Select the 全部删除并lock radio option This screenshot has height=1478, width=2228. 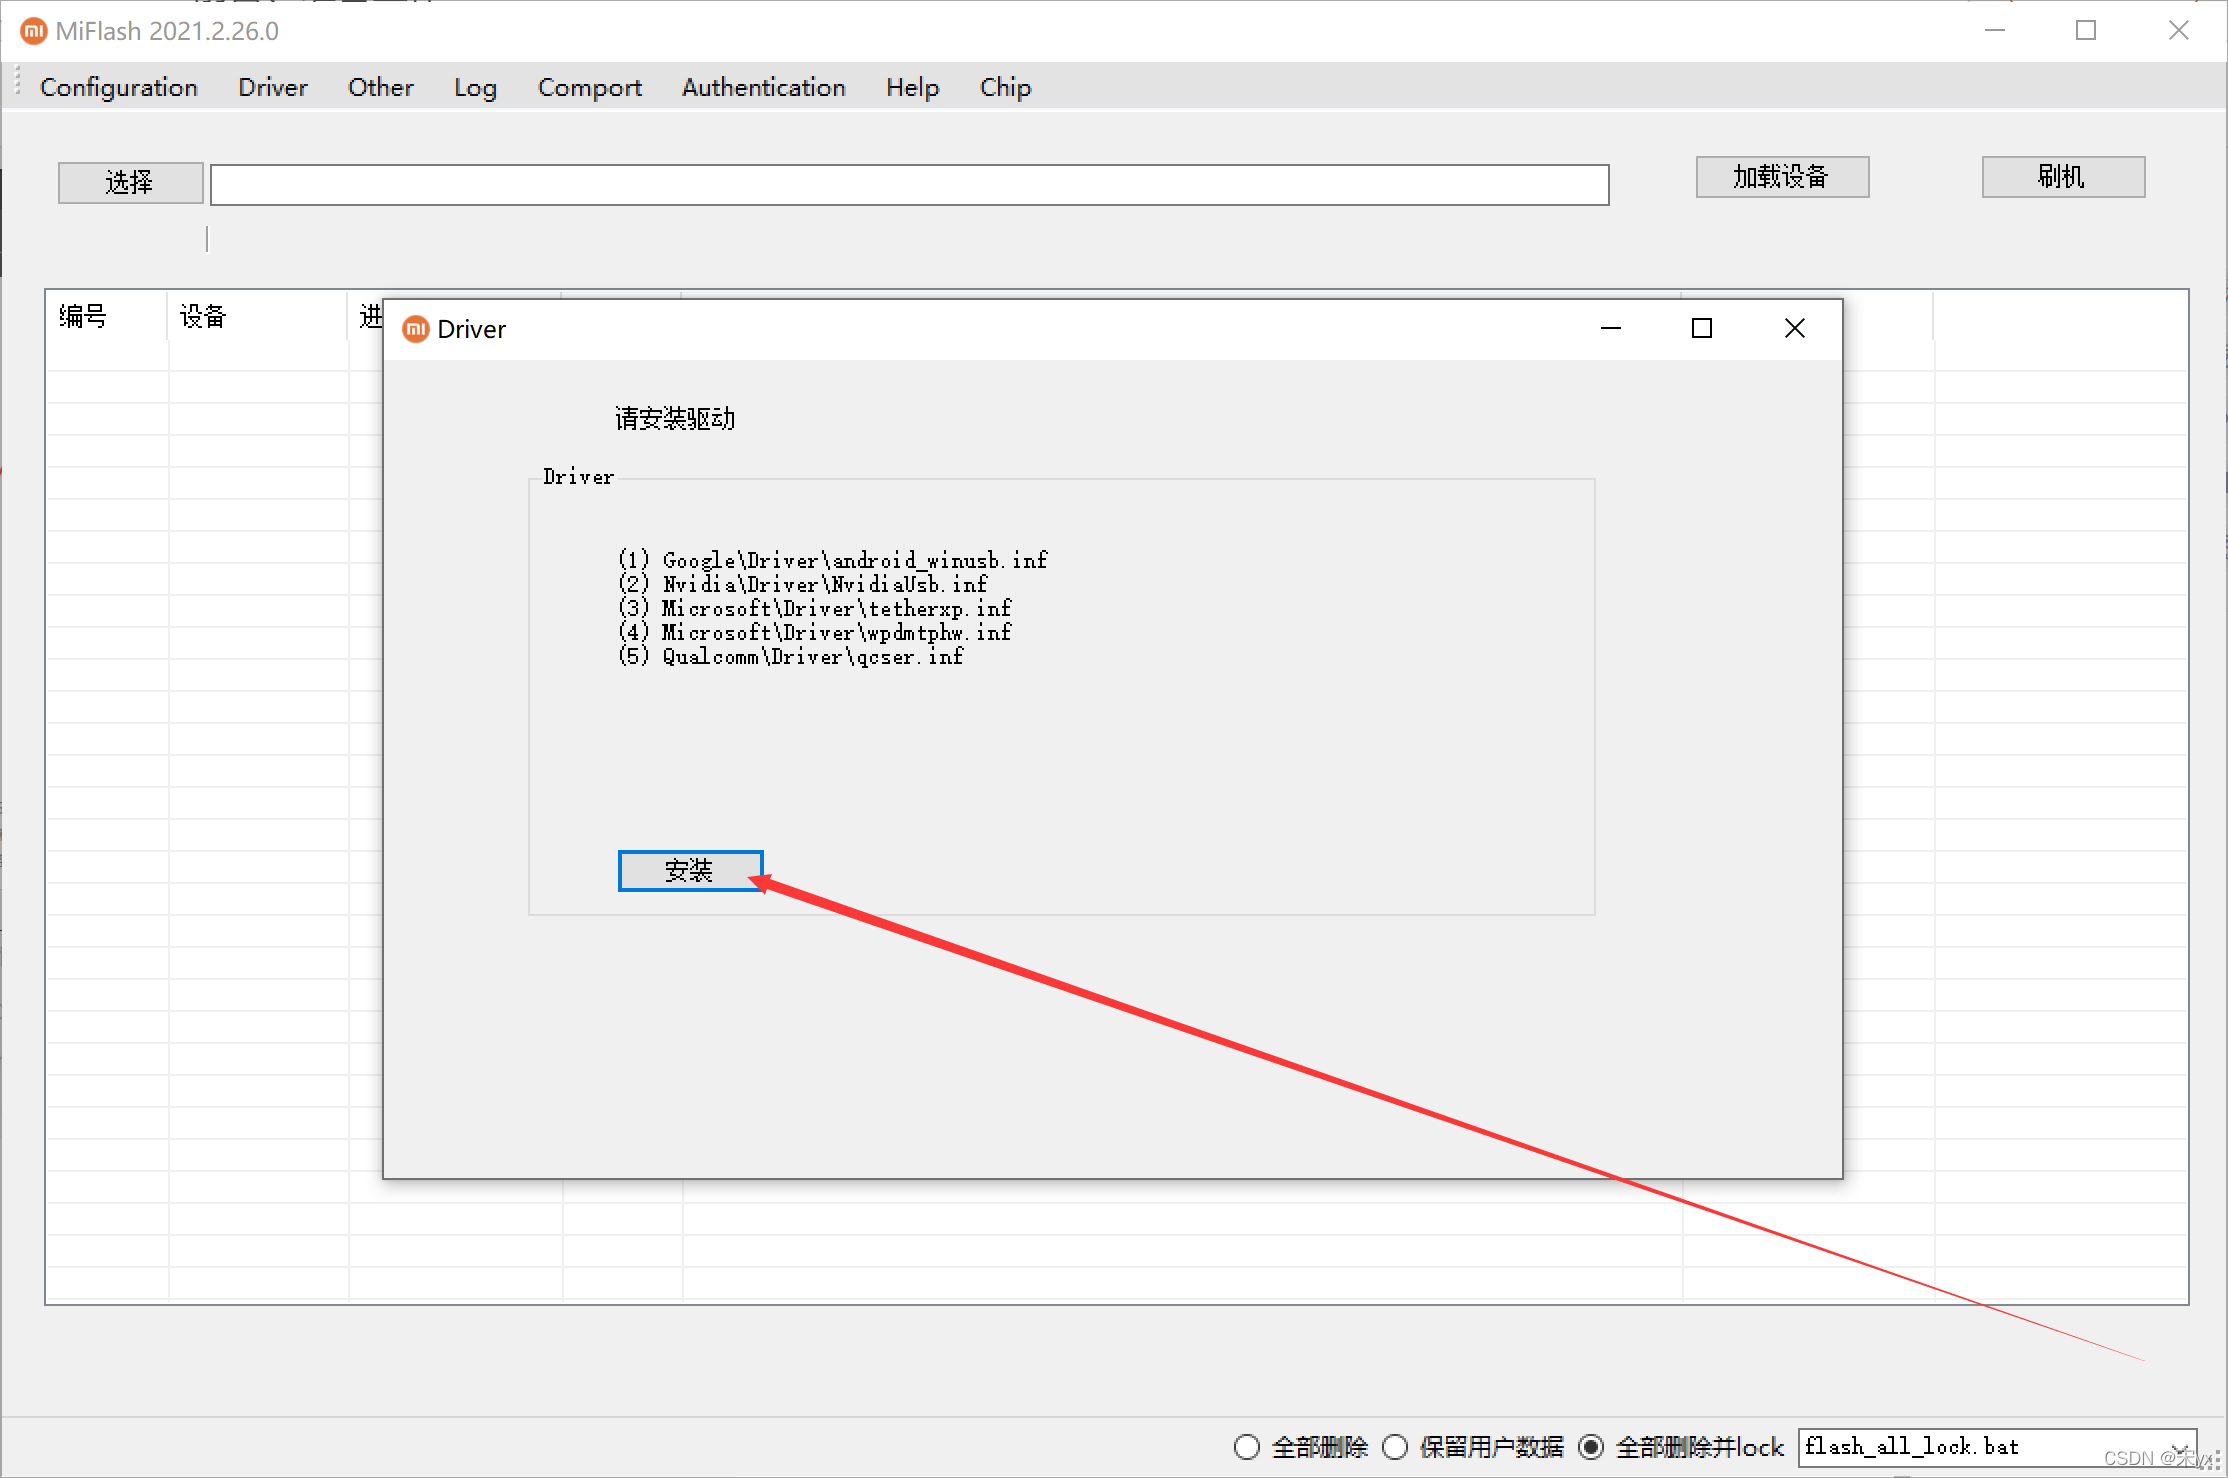(1591, 1447)
